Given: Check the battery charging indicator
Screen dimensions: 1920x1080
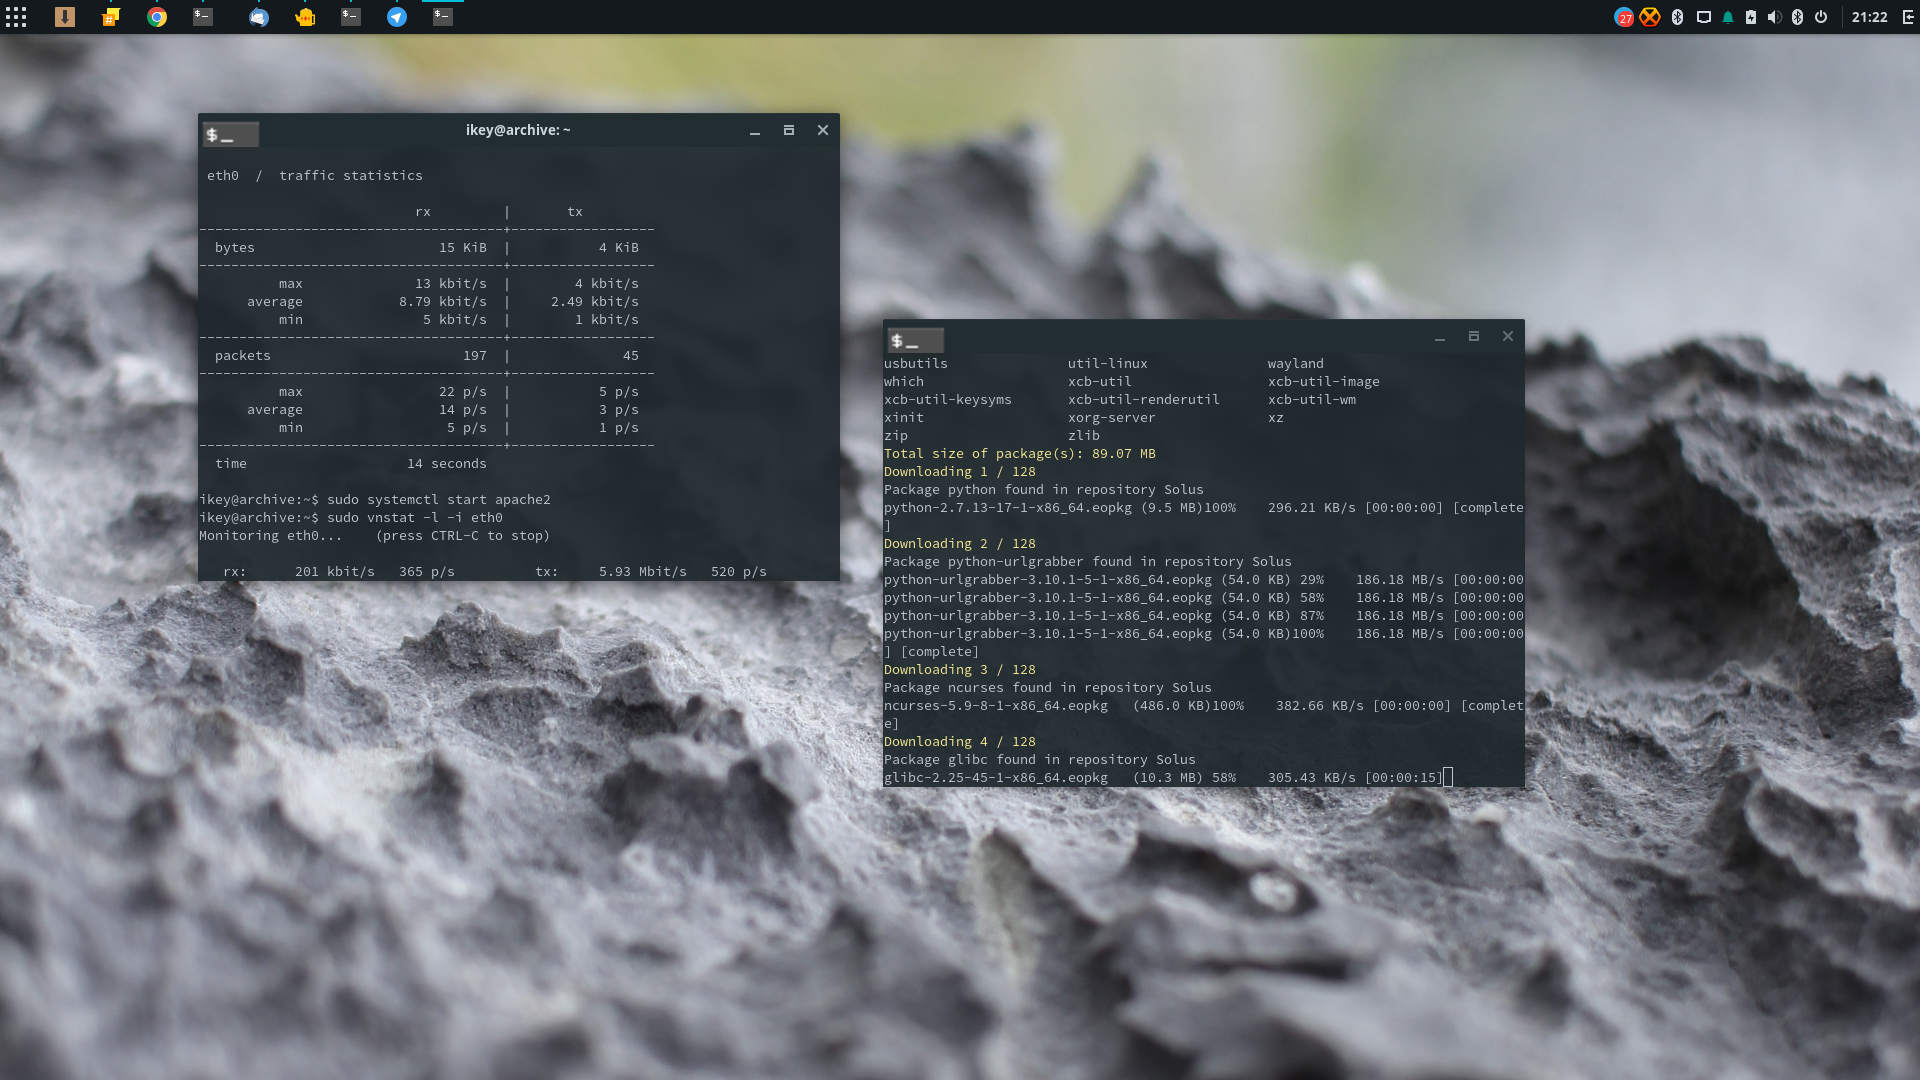Looking at the screenshot, I should pyautogui.click(x=1751, y=17).
